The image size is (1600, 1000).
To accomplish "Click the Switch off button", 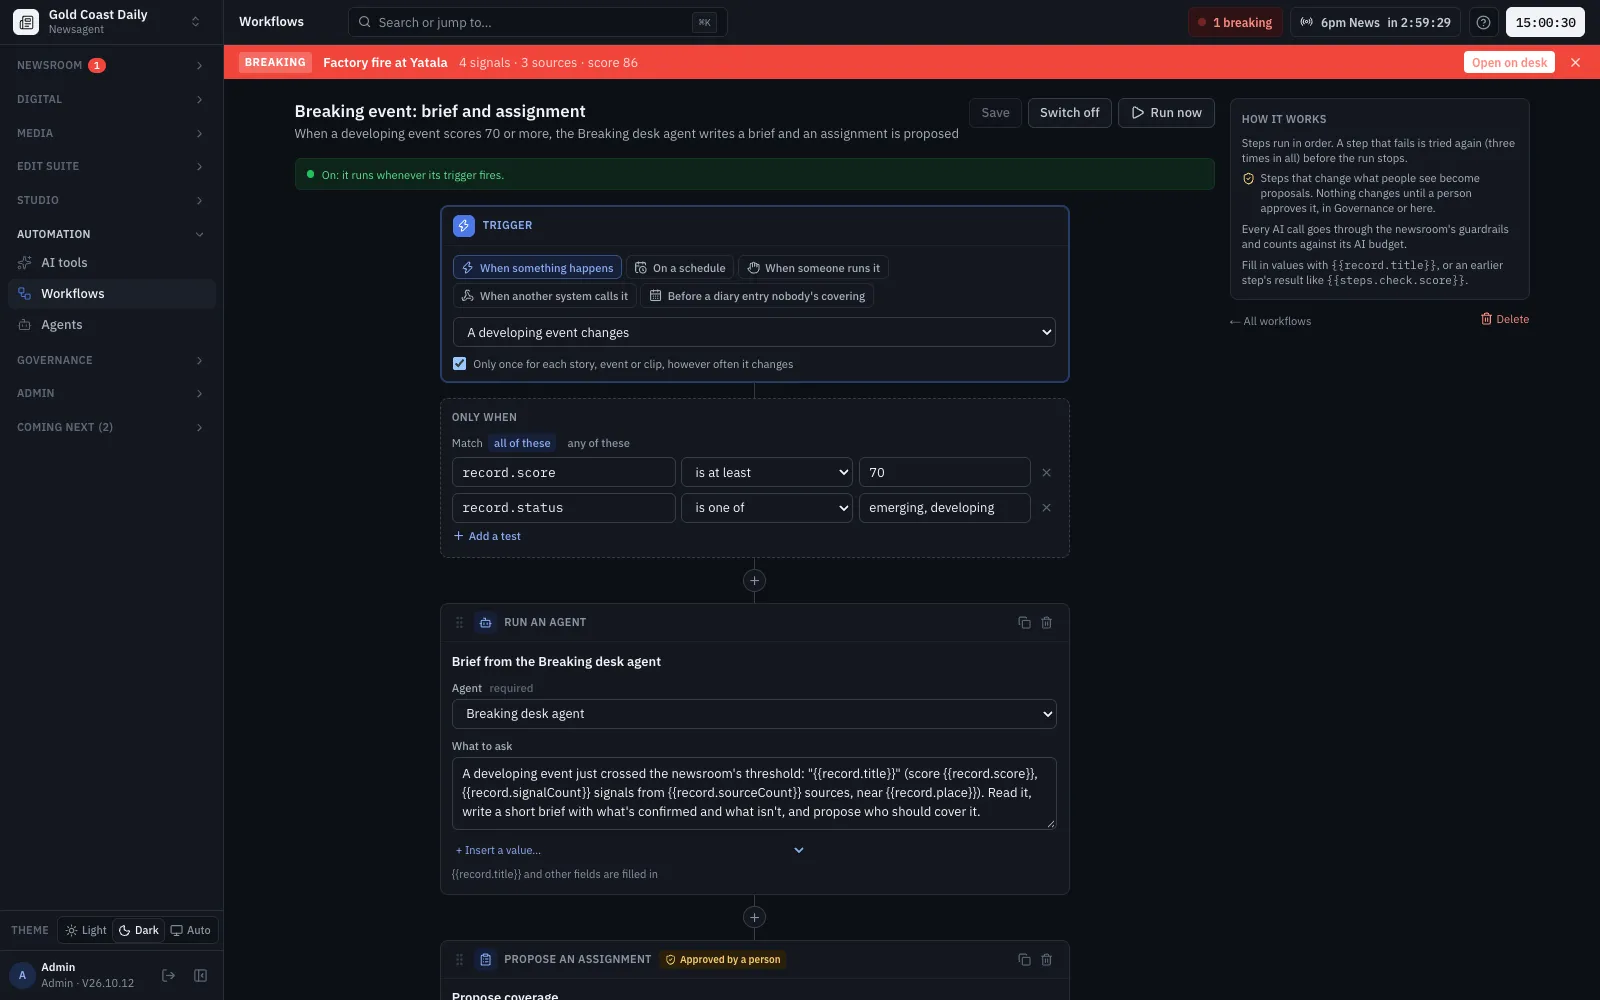I will (x=1069, y=113).
